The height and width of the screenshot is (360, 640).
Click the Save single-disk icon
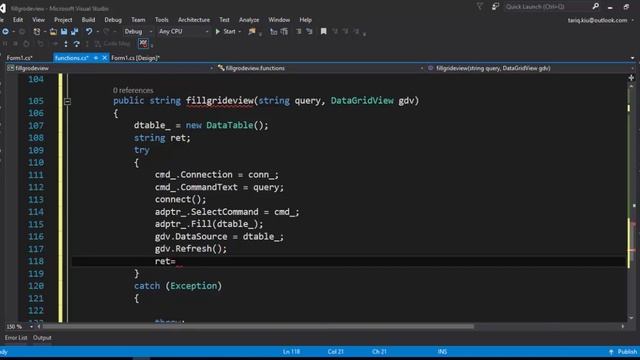[x=64, y=31]
